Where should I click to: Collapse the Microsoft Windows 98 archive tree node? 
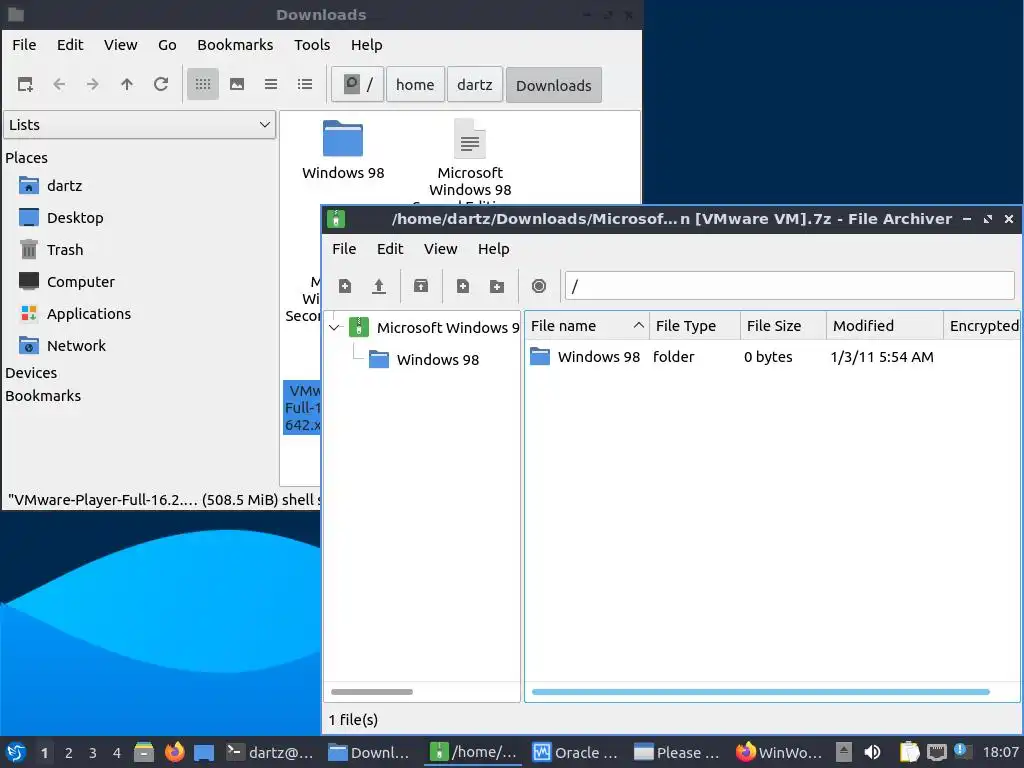pyautogui.click(x=335, y=327)
